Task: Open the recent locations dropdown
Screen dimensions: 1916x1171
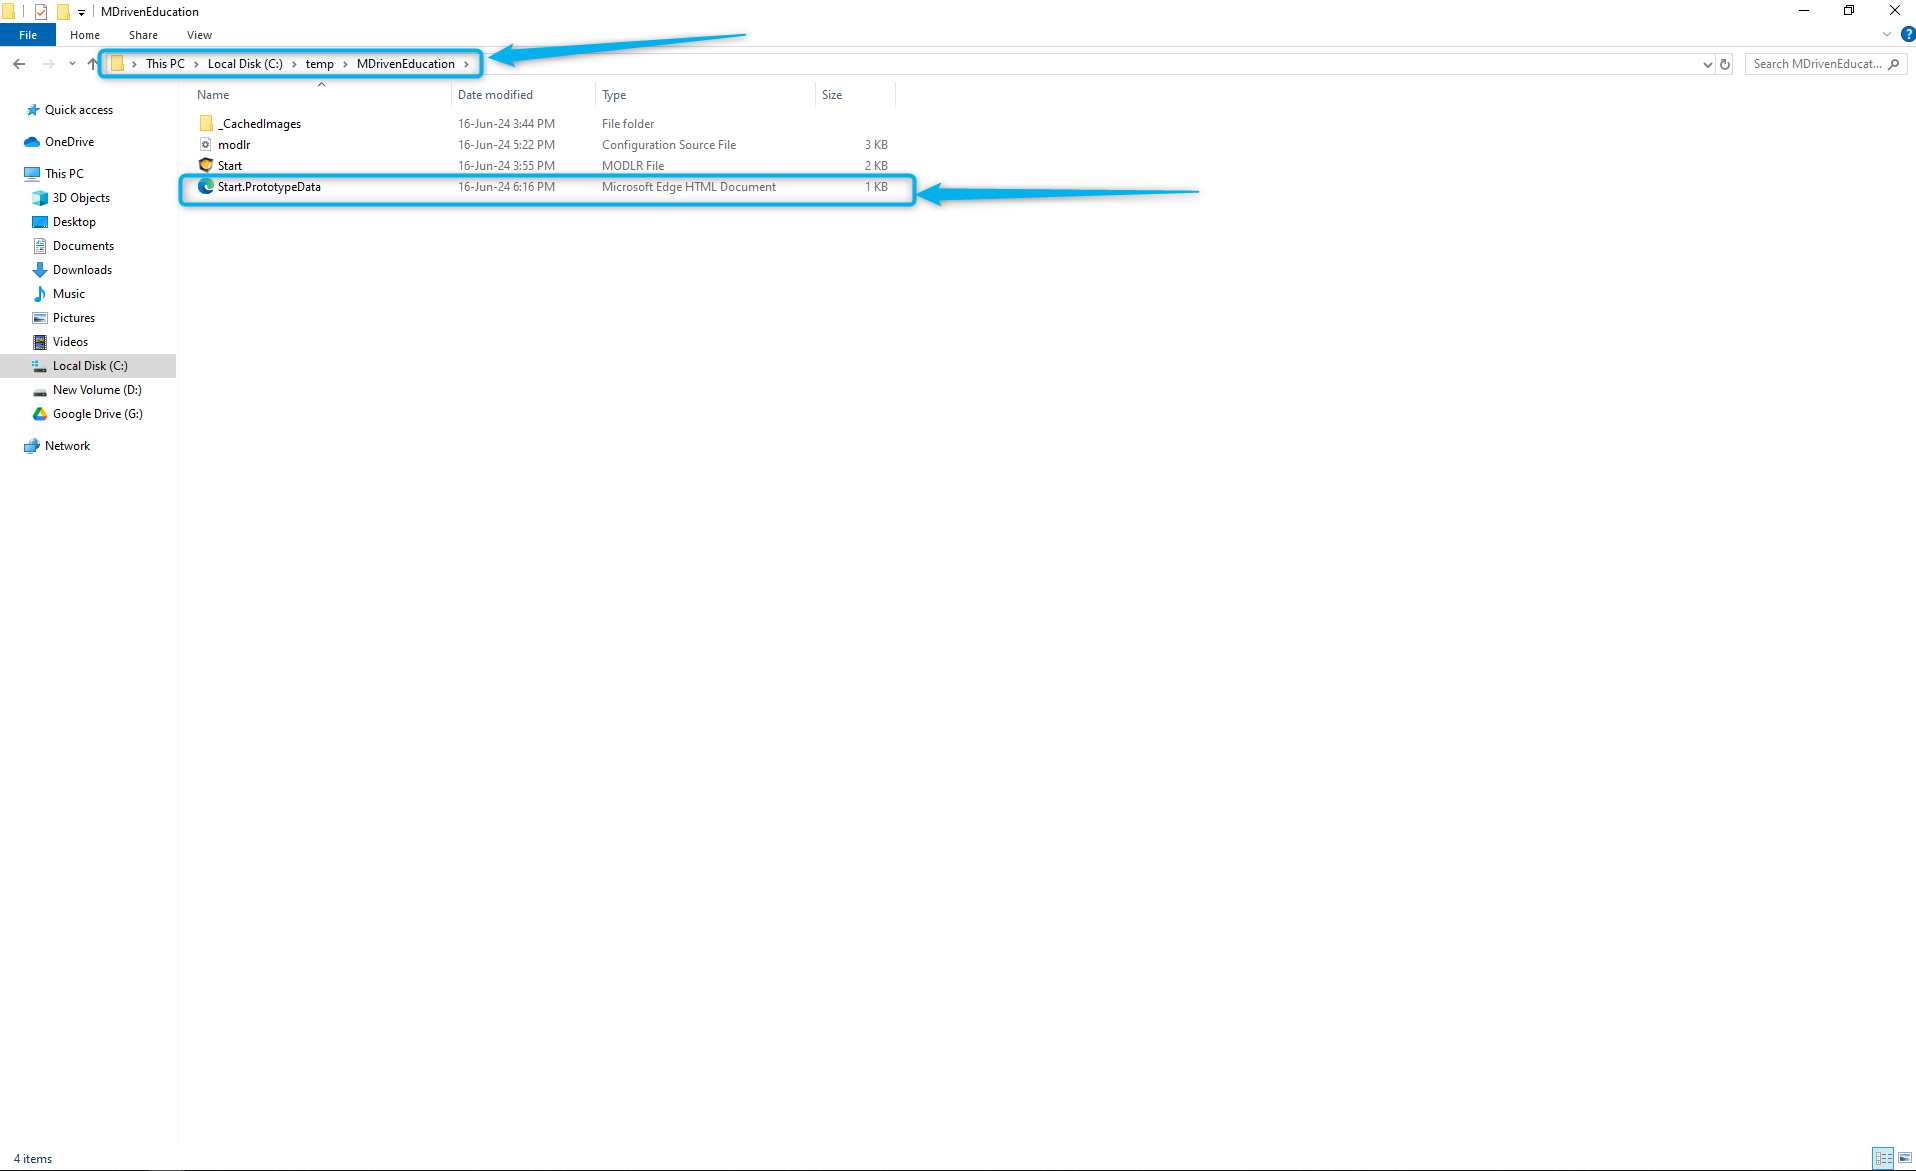Action: click(x=72, y=64)
